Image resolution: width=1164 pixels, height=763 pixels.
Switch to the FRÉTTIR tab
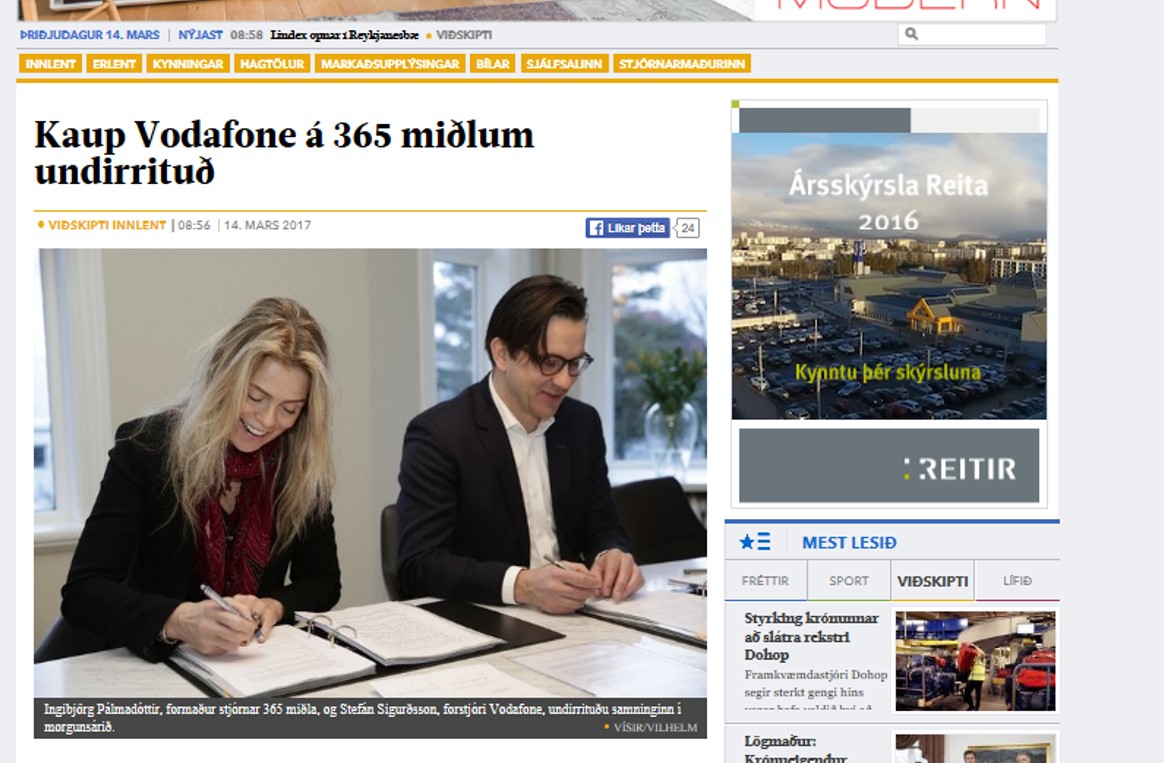tap(765, 581)
